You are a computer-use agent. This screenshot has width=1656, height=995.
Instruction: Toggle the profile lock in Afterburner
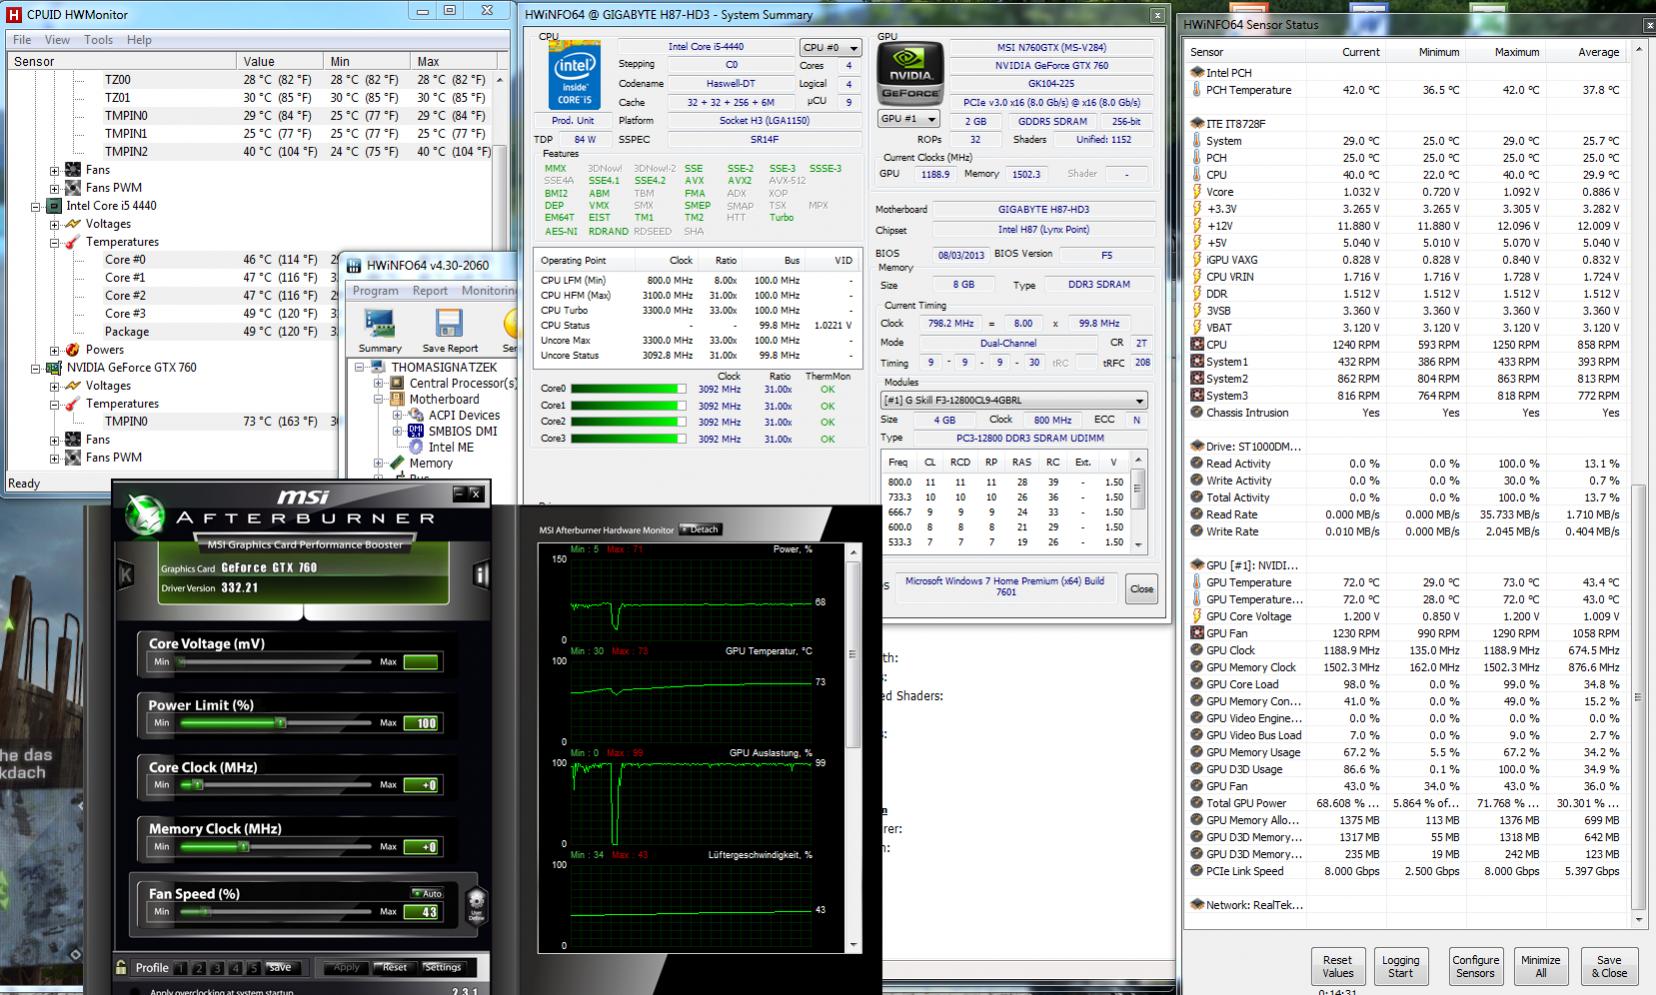(121, 967)
